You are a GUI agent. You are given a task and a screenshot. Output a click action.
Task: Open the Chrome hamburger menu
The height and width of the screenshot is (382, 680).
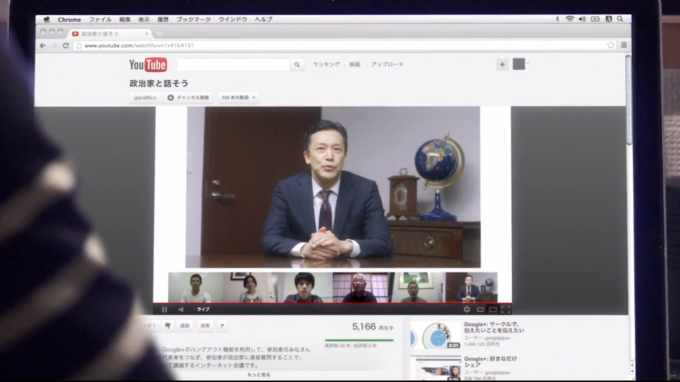click(624, 45)
